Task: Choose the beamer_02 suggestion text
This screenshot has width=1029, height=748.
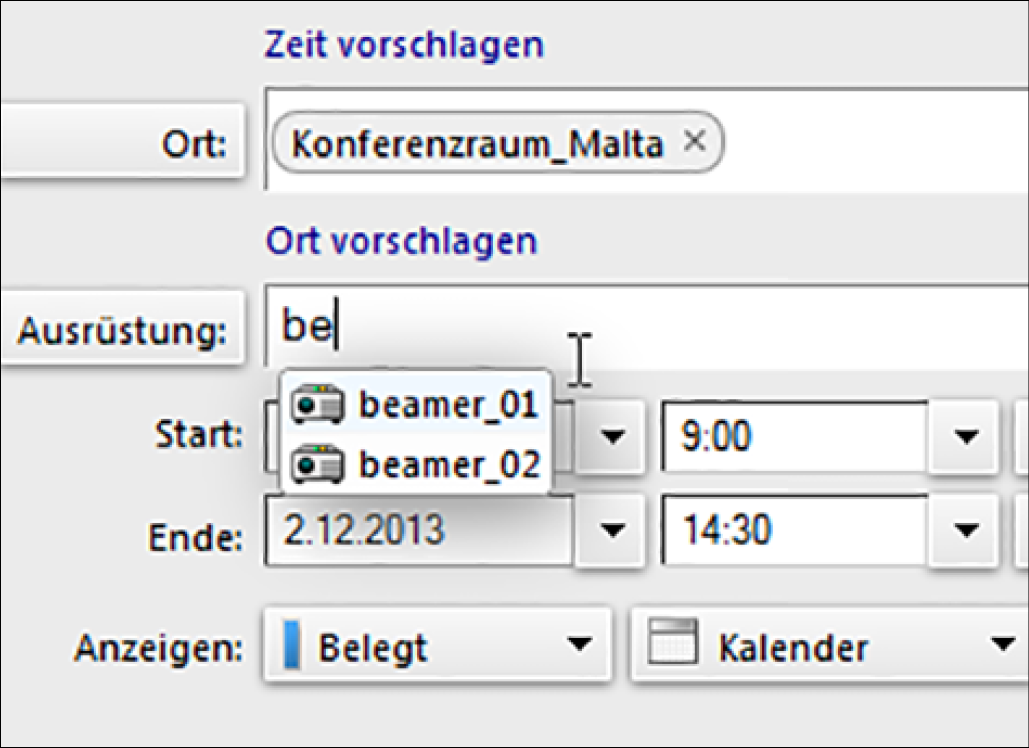Action: click(449, 464)
